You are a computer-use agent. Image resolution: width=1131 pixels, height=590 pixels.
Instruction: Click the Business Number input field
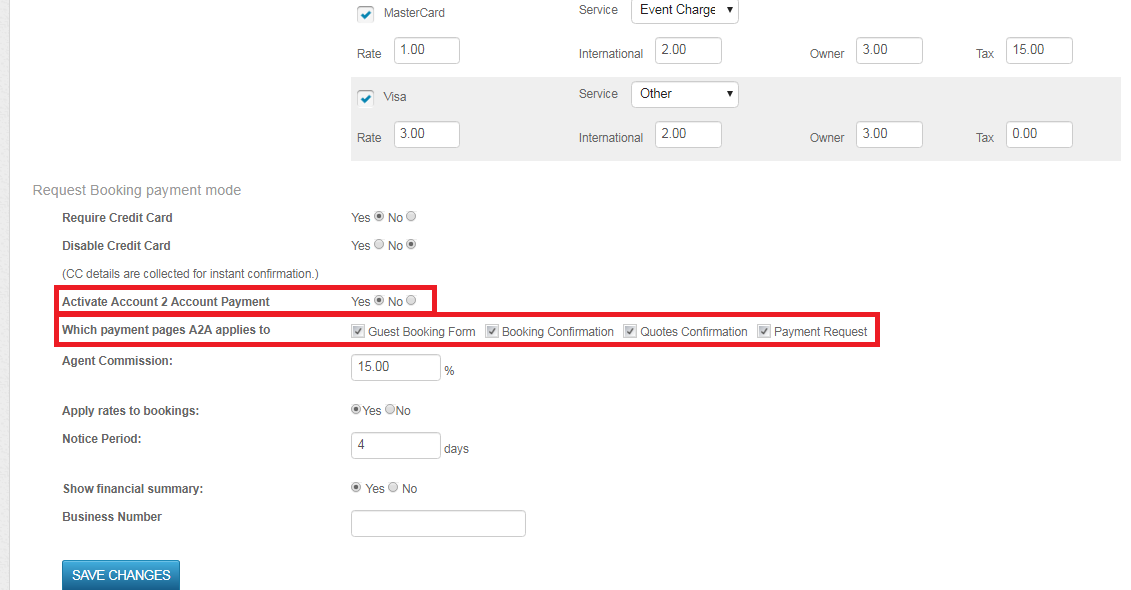[x=439, y=524]
